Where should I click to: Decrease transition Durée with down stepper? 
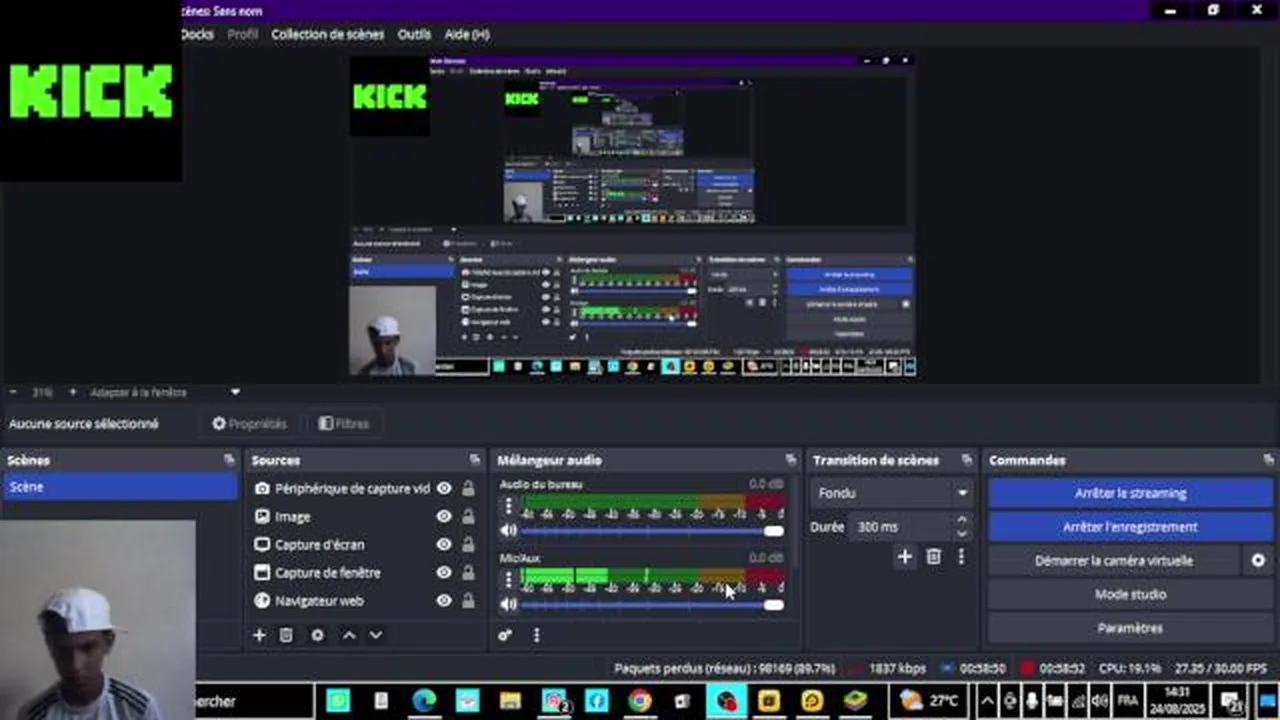(x=962, y=533)
